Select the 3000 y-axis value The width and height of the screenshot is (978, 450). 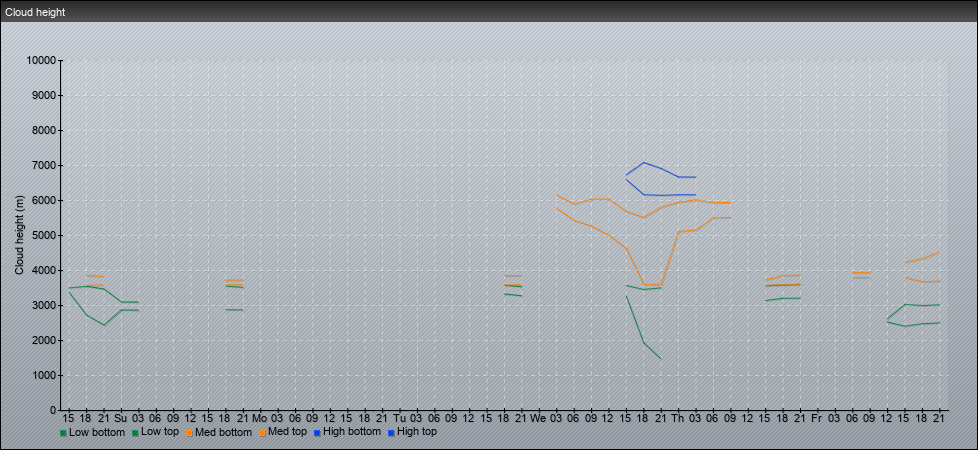(x=44, y=305)
